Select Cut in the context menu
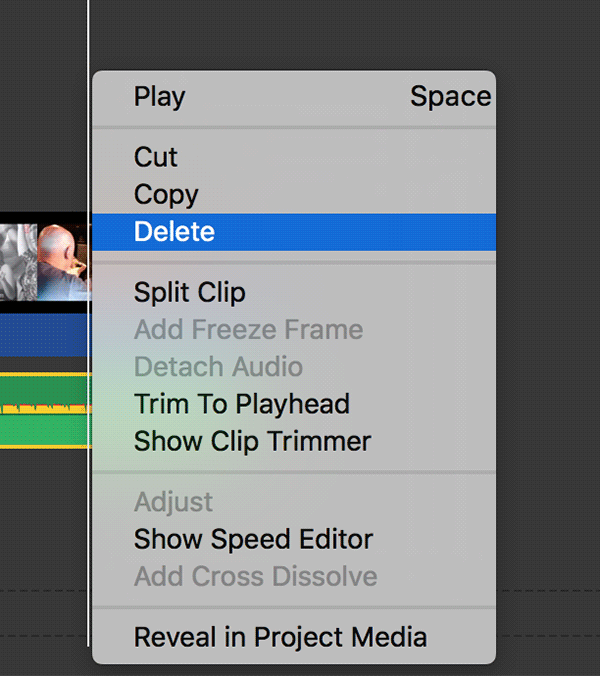The width and height of the screenshot is (600, 676). click(x=156, y=157)
